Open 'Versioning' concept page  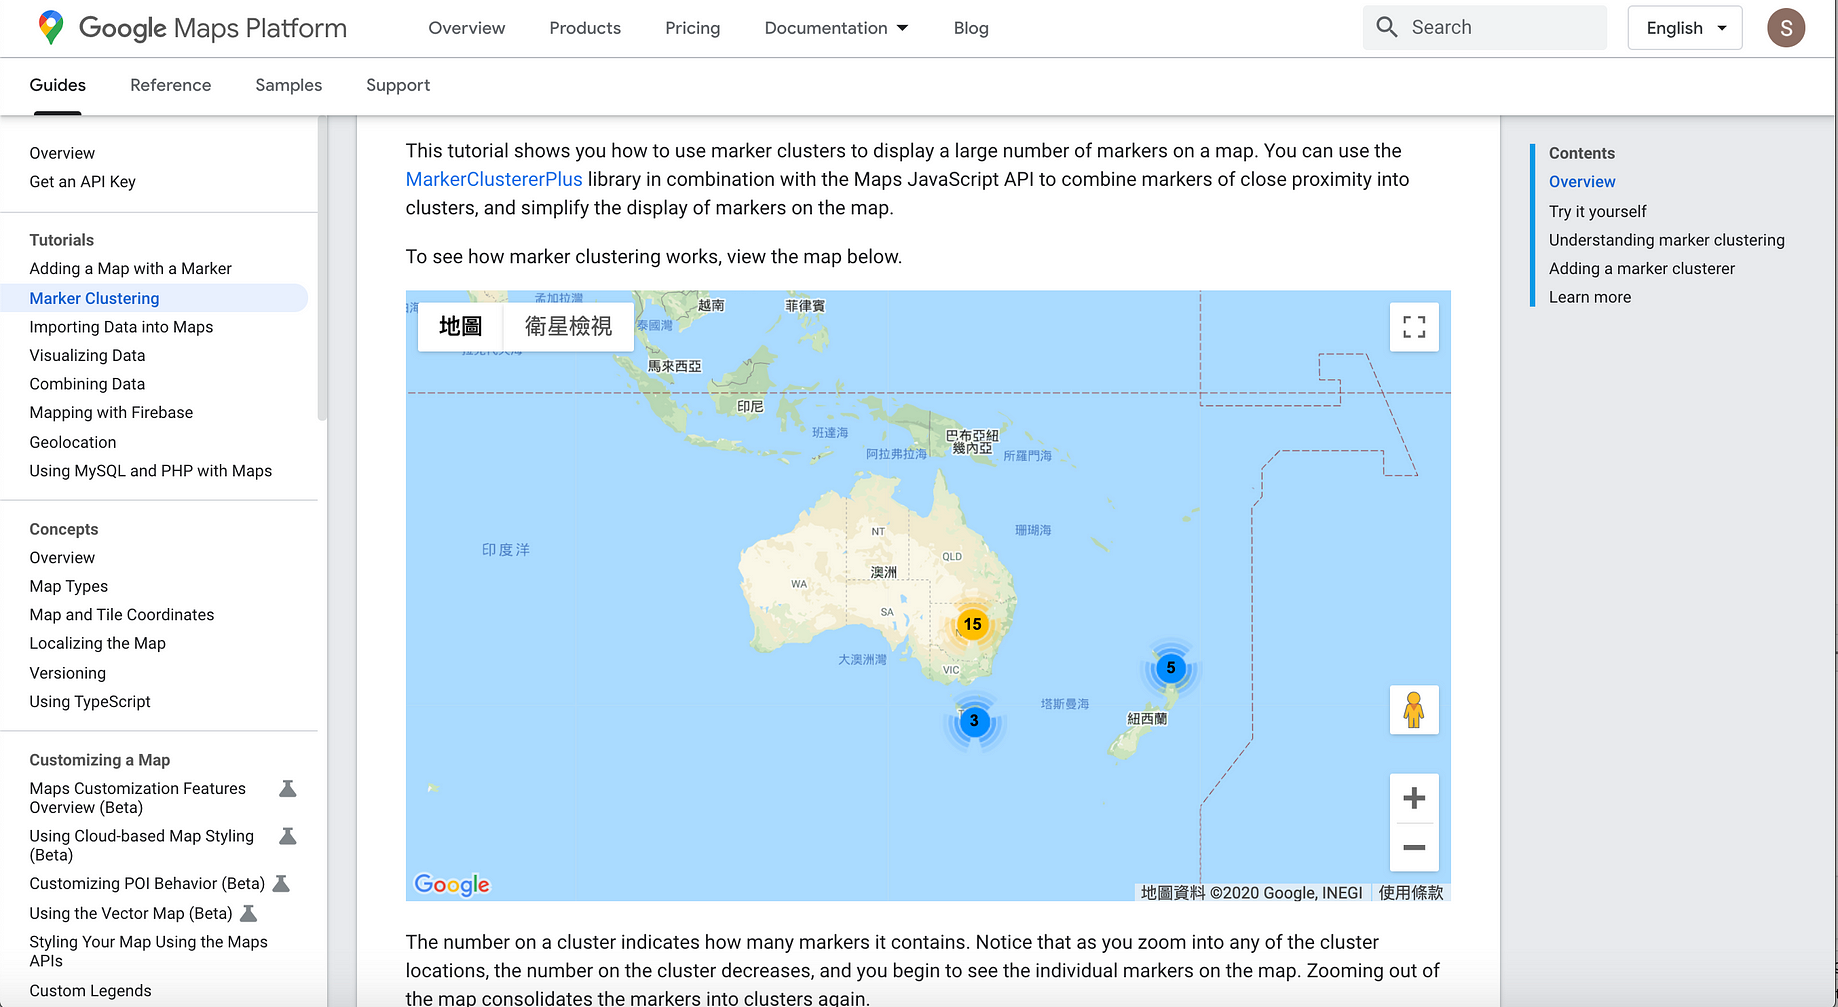click(x=68, y=673)
